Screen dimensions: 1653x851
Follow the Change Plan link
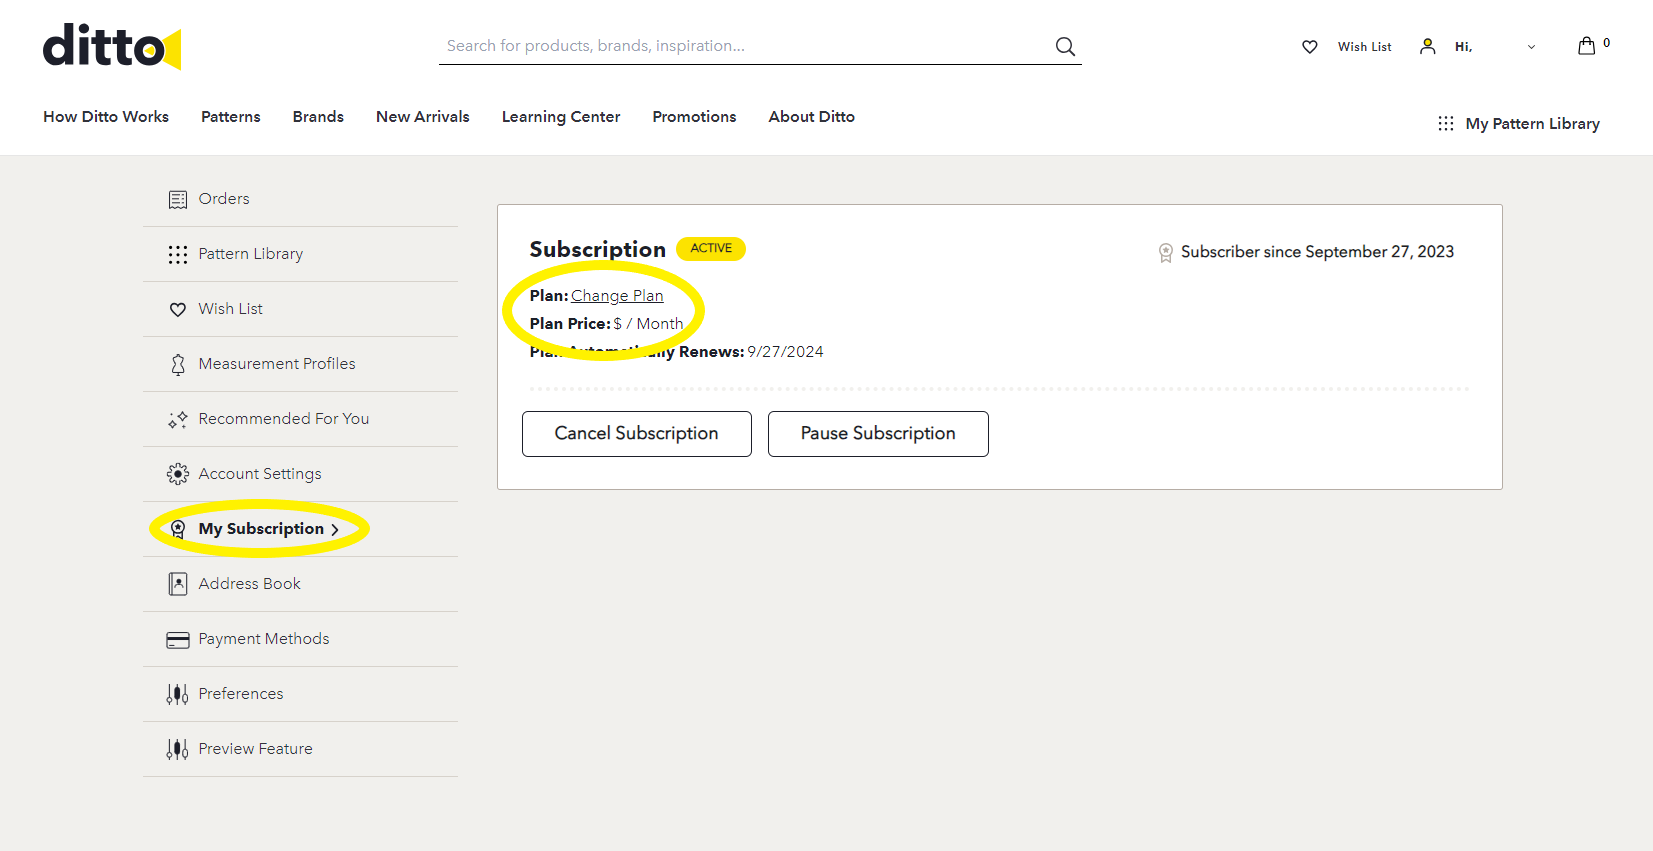617,296
